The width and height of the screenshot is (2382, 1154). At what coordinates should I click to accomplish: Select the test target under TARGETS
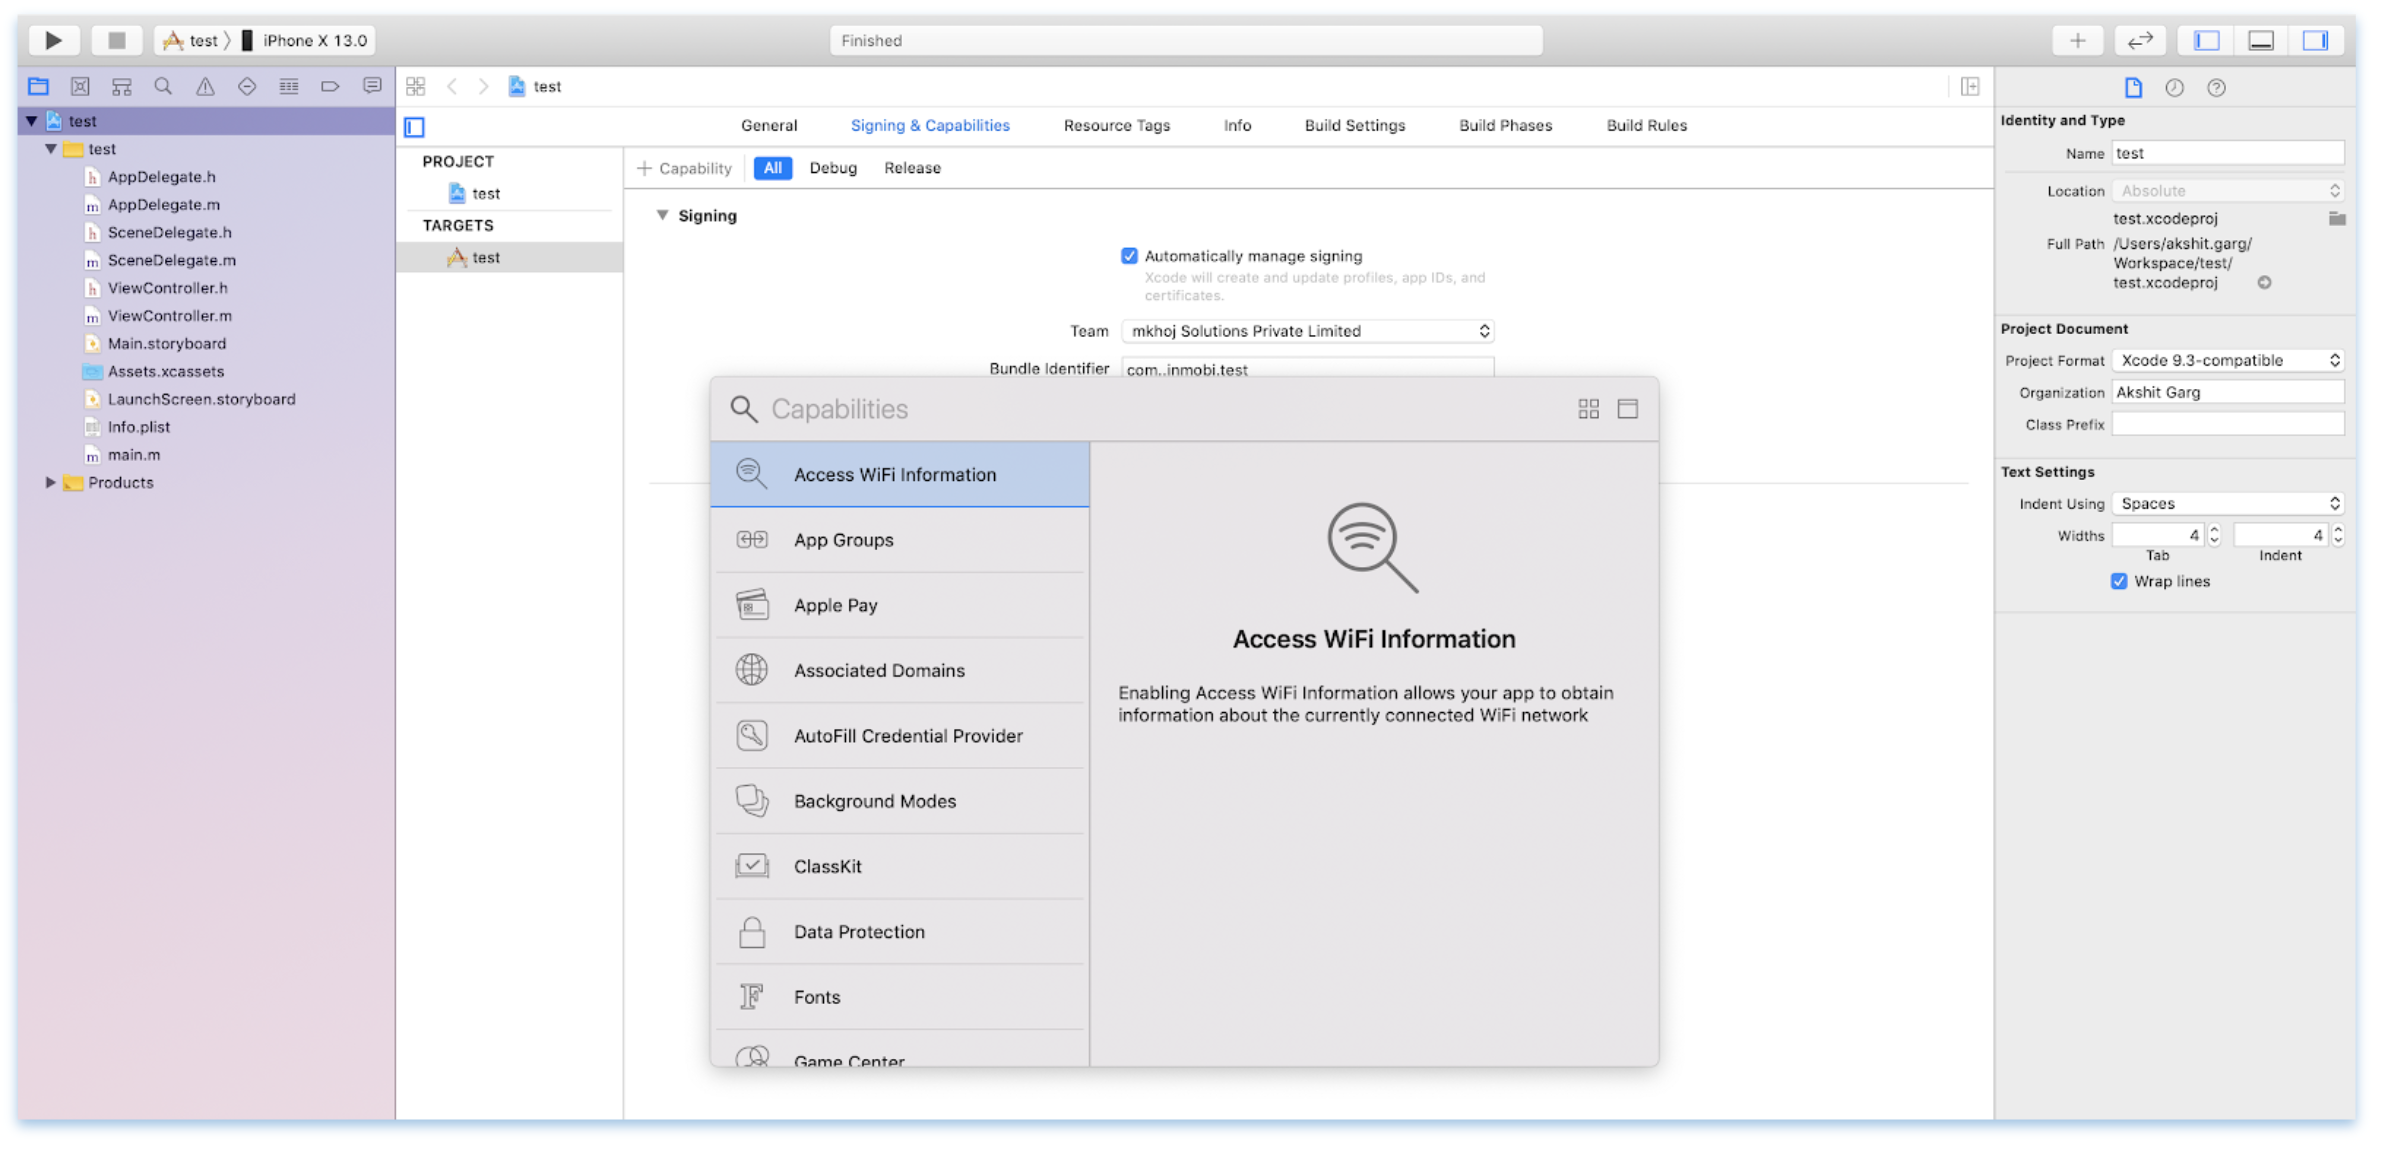(x=509, y=257)
